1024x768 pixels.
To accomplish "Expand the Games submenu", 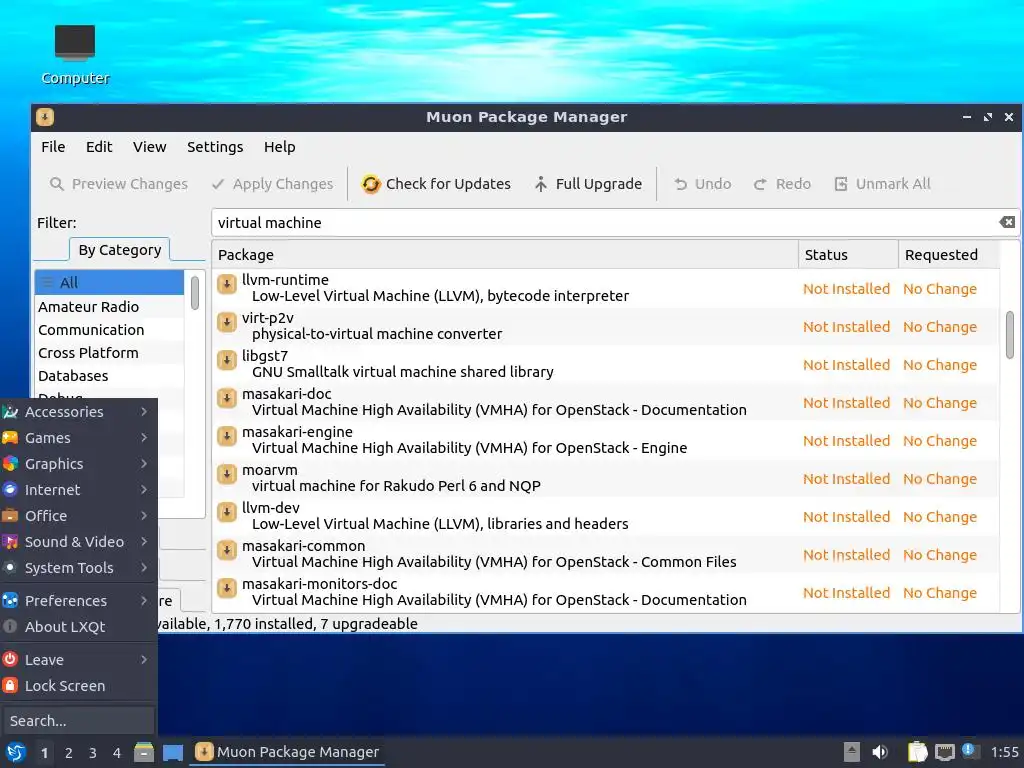I will coord(78,438).
